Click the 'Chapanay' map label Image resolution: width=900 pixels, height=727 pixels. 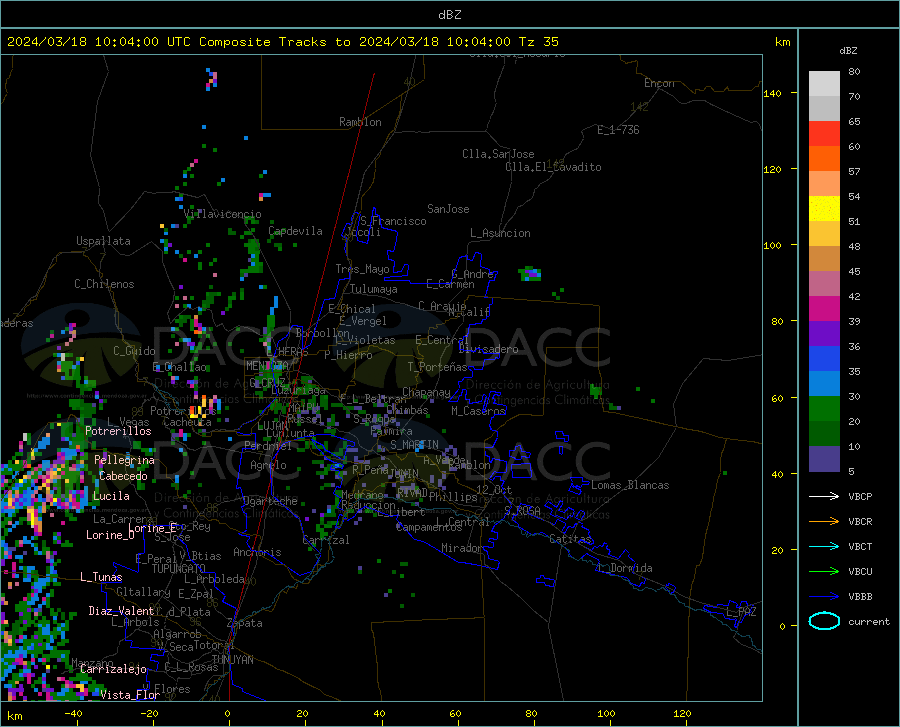point(426,392)
